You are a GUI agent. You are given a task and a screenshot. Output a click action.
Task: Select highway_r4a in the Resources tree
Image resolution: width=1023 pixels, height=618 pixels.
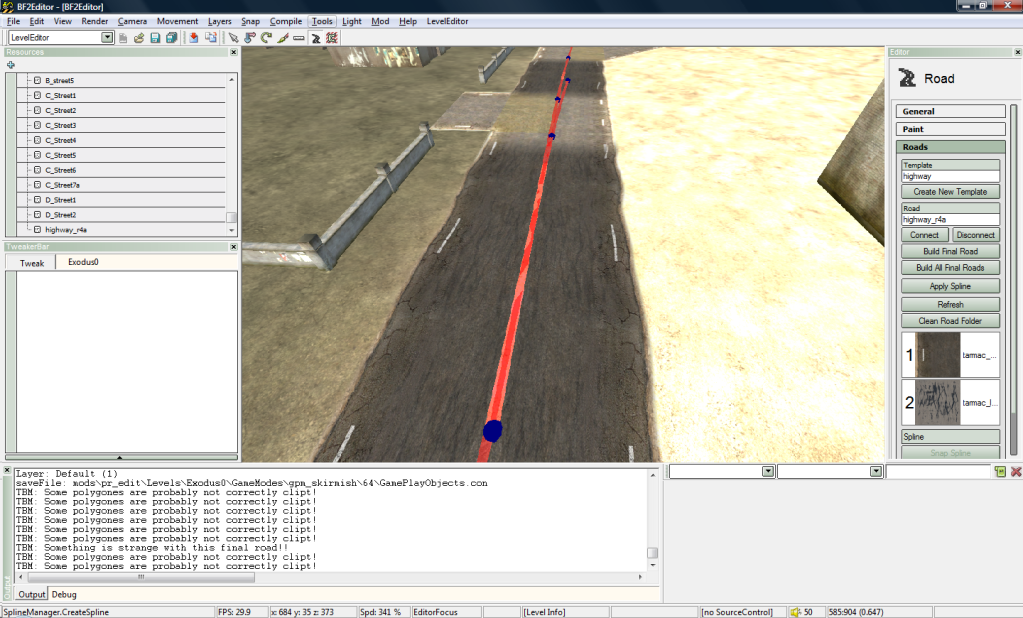66,230
